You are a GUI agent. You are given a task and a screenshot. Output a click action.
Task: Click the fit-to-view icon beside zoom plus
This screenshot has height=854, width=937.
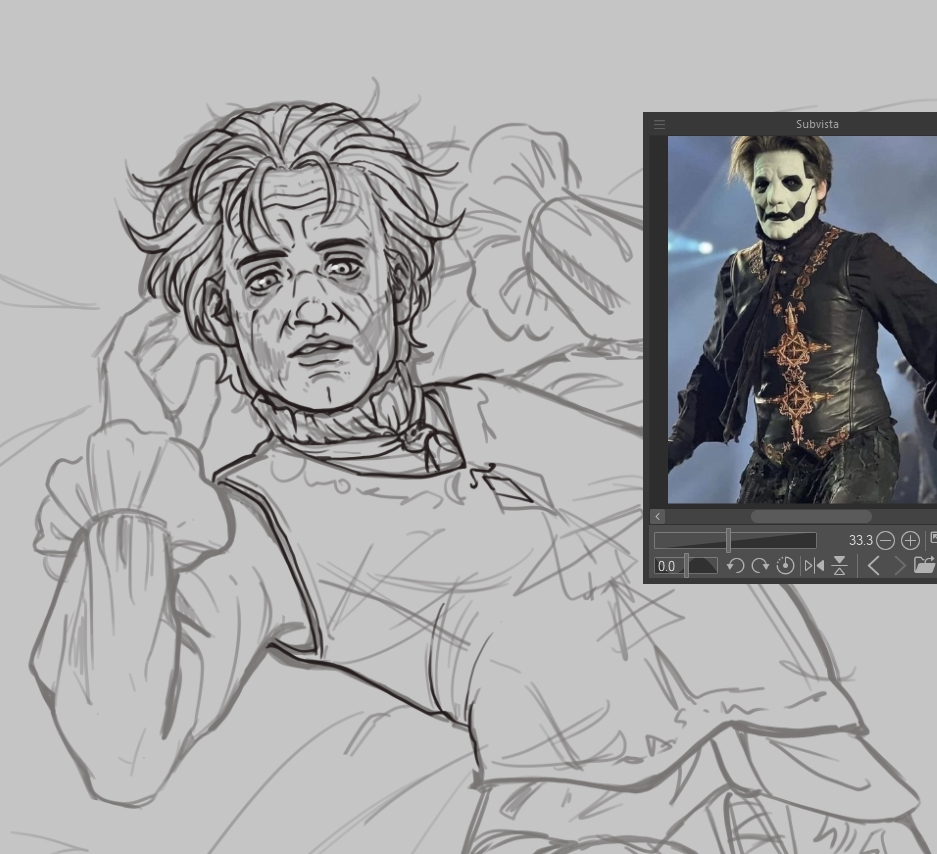pyautogui.click(x=932, y=539)
